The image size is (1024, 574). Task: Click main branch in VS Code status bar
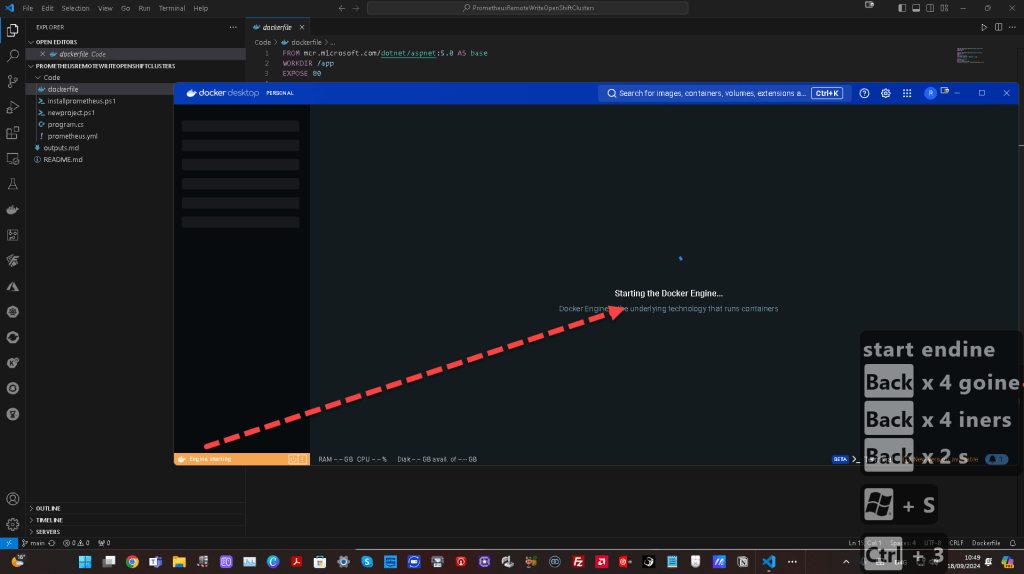(33, 543)
